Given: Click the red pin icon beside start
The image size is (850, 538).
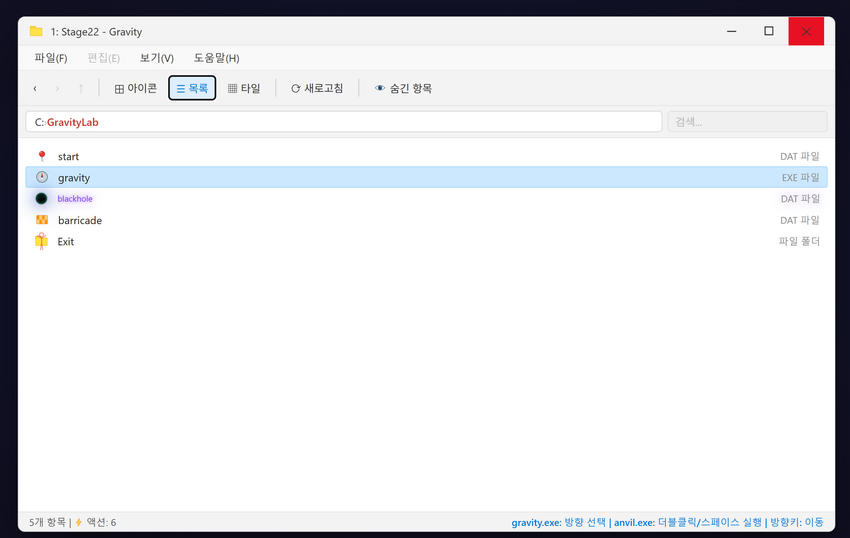Looking at the screenshot, I should (x=42, y=156).
